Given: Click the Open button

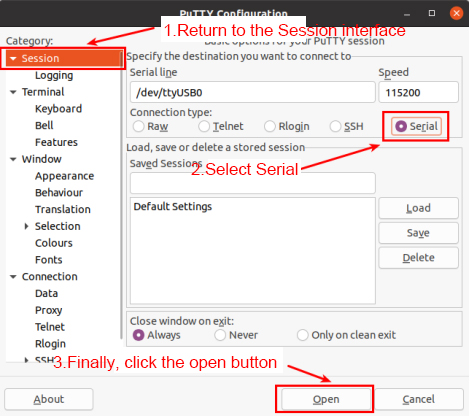Looking at the screenshot, I should pos(326,399).
